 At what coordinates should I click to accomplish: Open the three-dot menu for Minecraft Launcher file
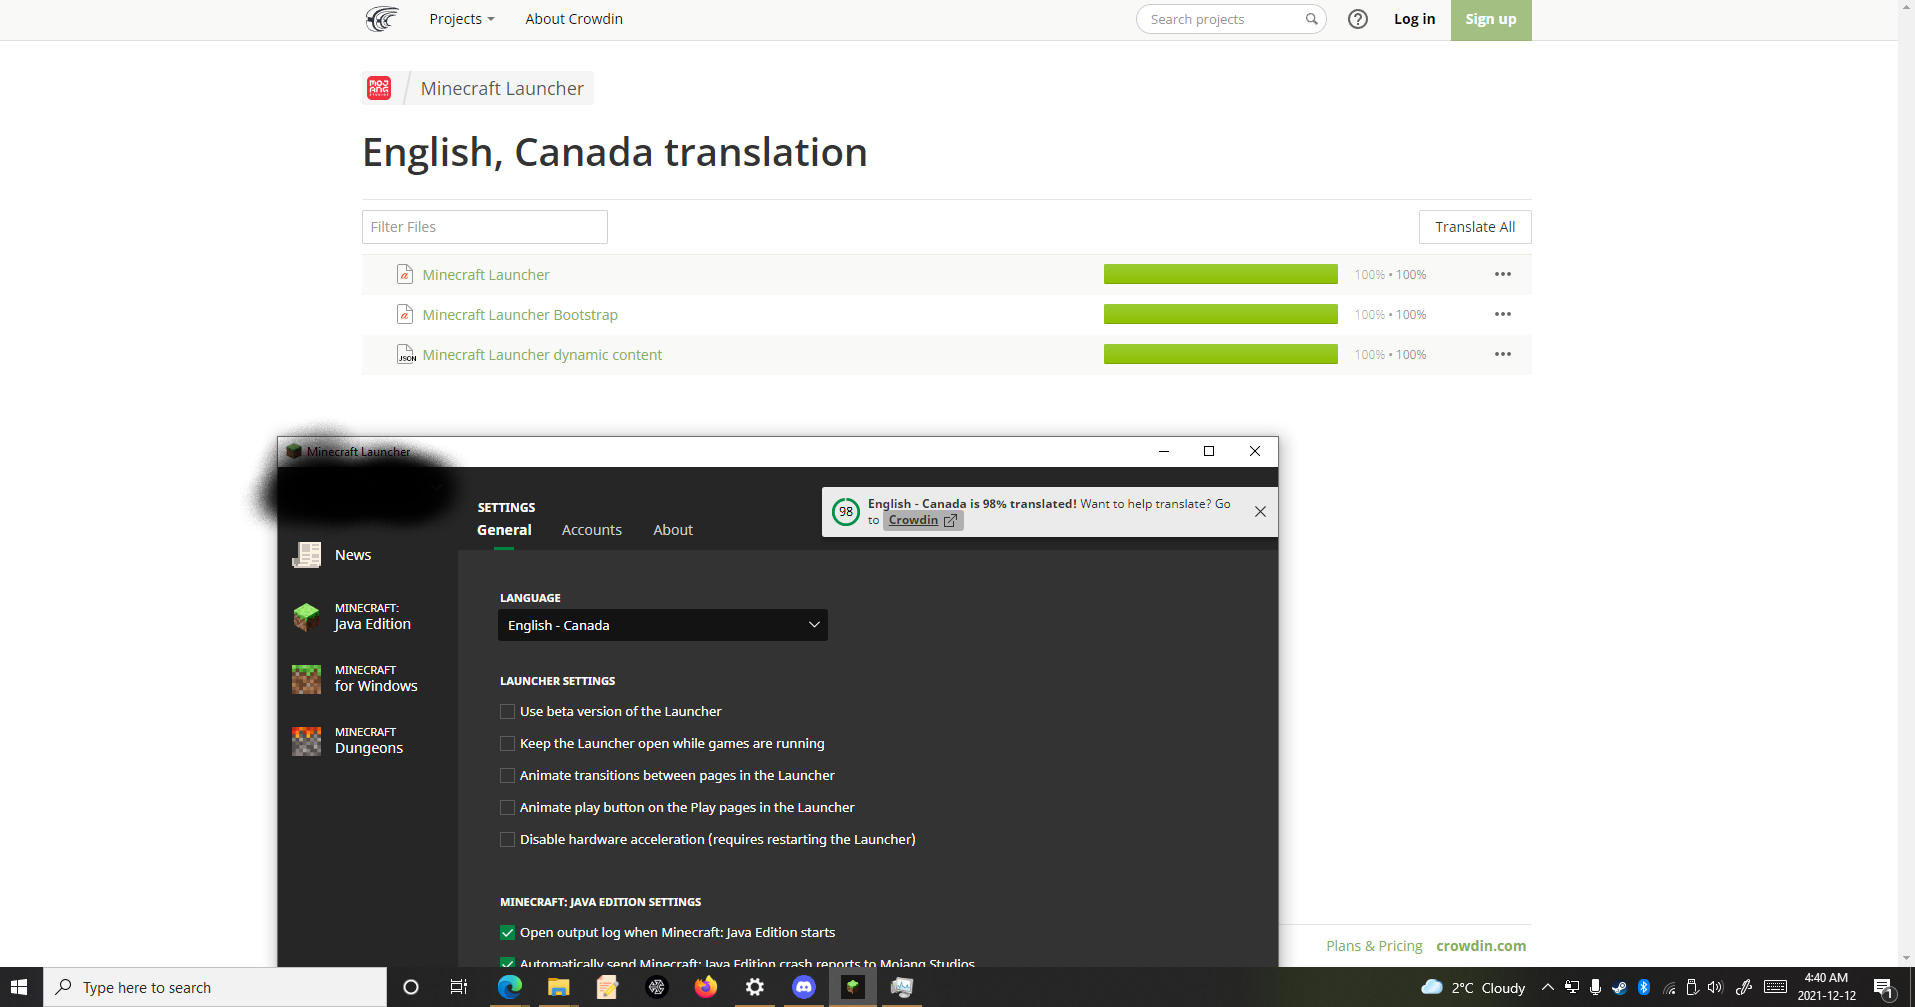[x=1503, y=275]
